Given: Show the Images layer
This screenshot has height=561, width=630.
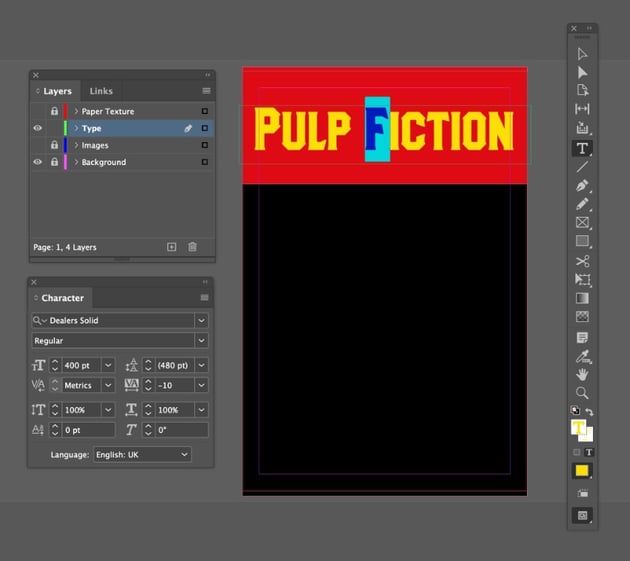Looking at the screenshot, I should (38, 145).
